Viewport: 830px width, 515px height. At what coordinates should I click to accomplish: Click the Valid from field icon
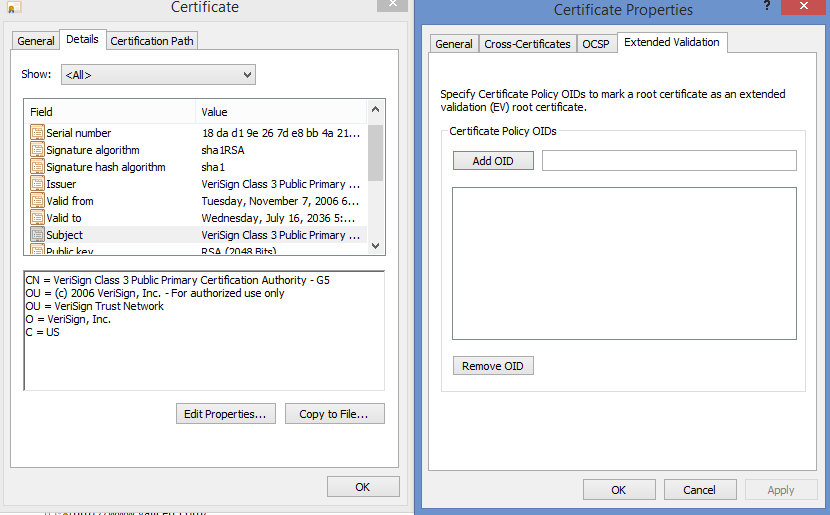coord(37,200)
